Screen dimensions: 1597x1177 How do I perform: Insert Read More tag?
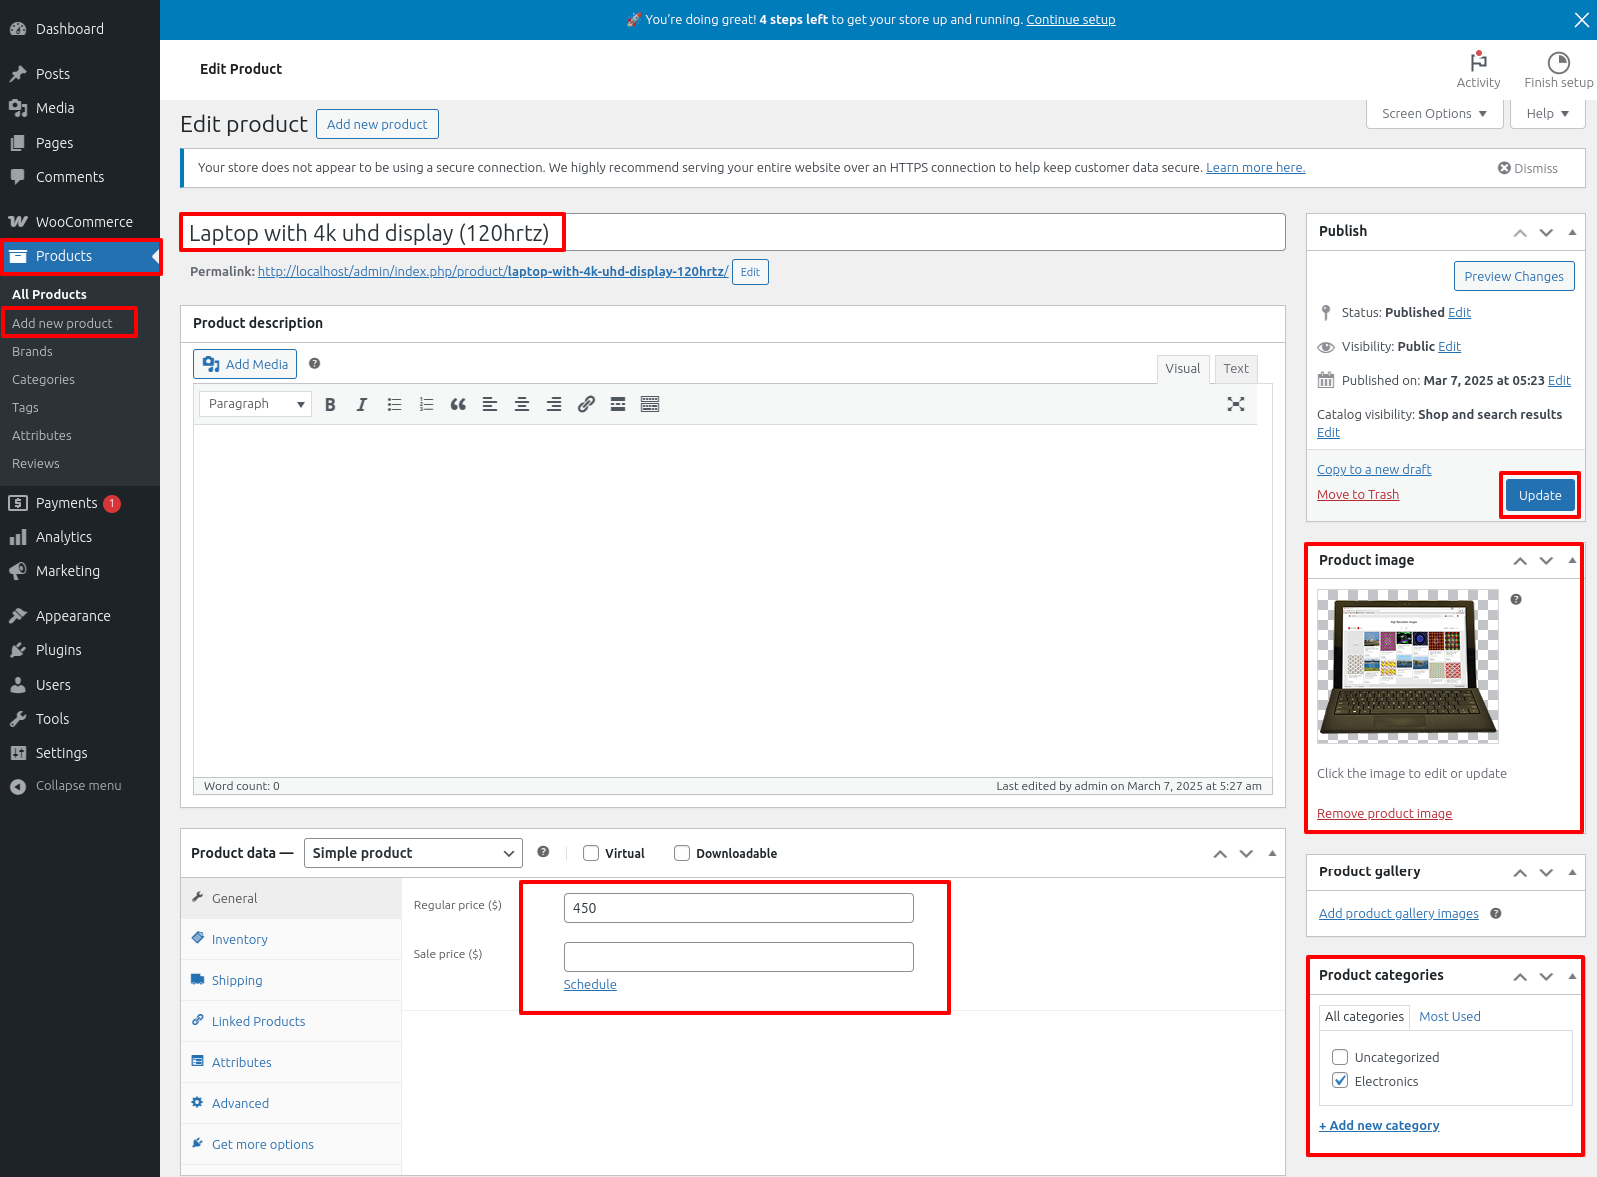coord(618,404)
